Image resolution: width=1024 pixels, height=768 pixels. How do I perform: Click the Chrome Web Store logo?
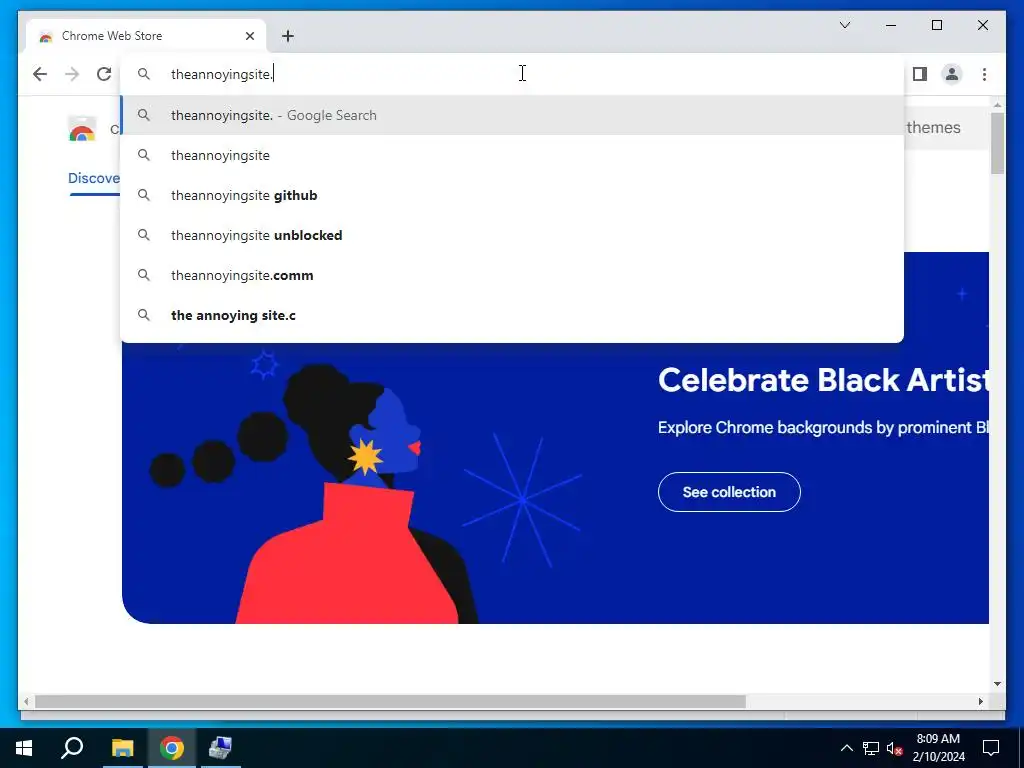pyautogui.click(x=82, y=129)
